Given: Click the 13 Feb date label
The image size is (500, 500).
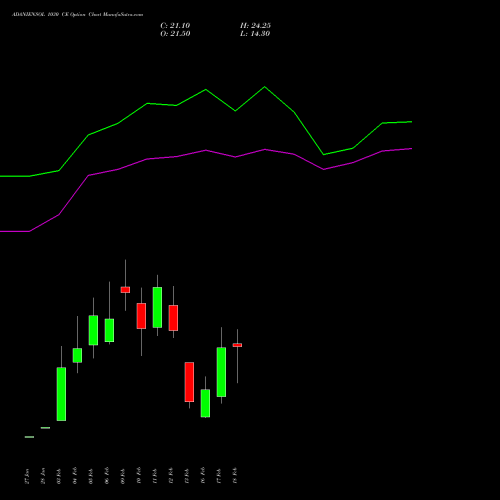Looking at the screenshot, I should [x=187, y=476].
